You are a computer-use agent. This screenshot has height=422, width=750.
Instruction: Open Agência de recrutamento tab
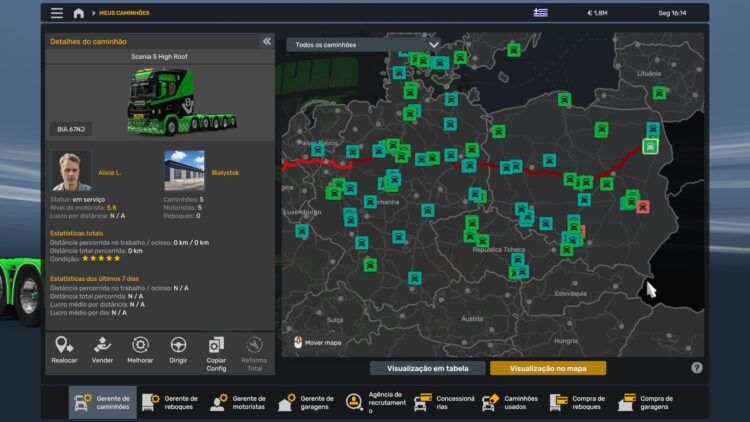[x=375, y=402]
